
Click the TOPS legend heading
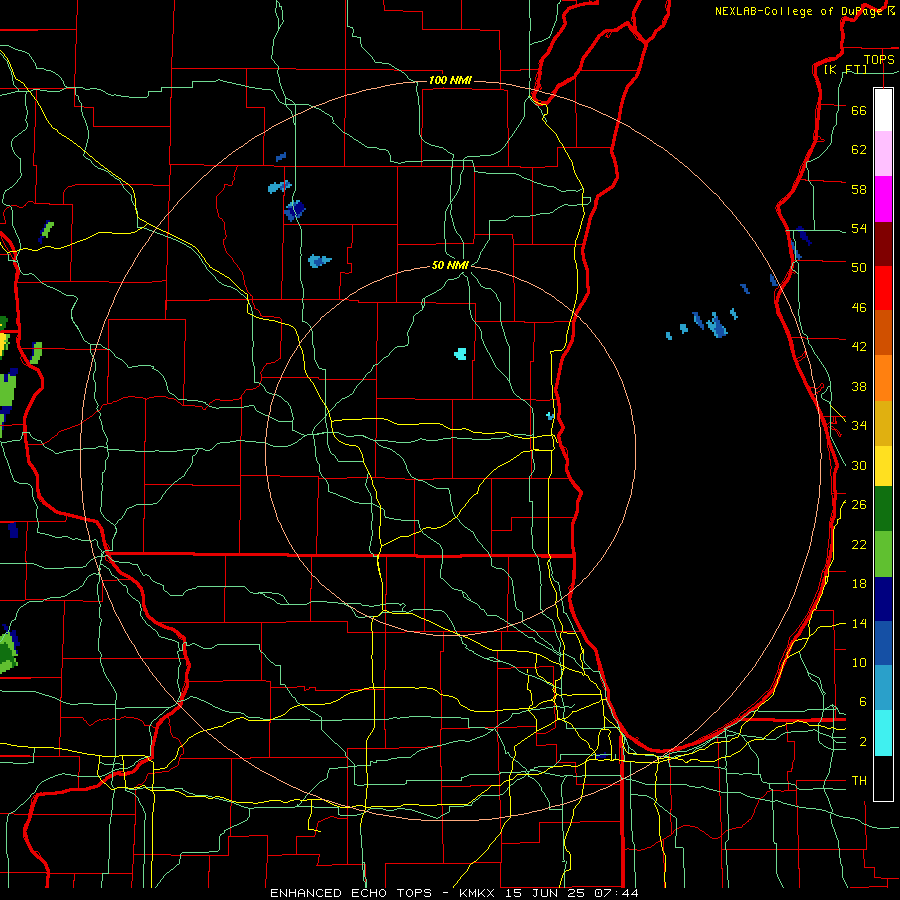point(879,59)
